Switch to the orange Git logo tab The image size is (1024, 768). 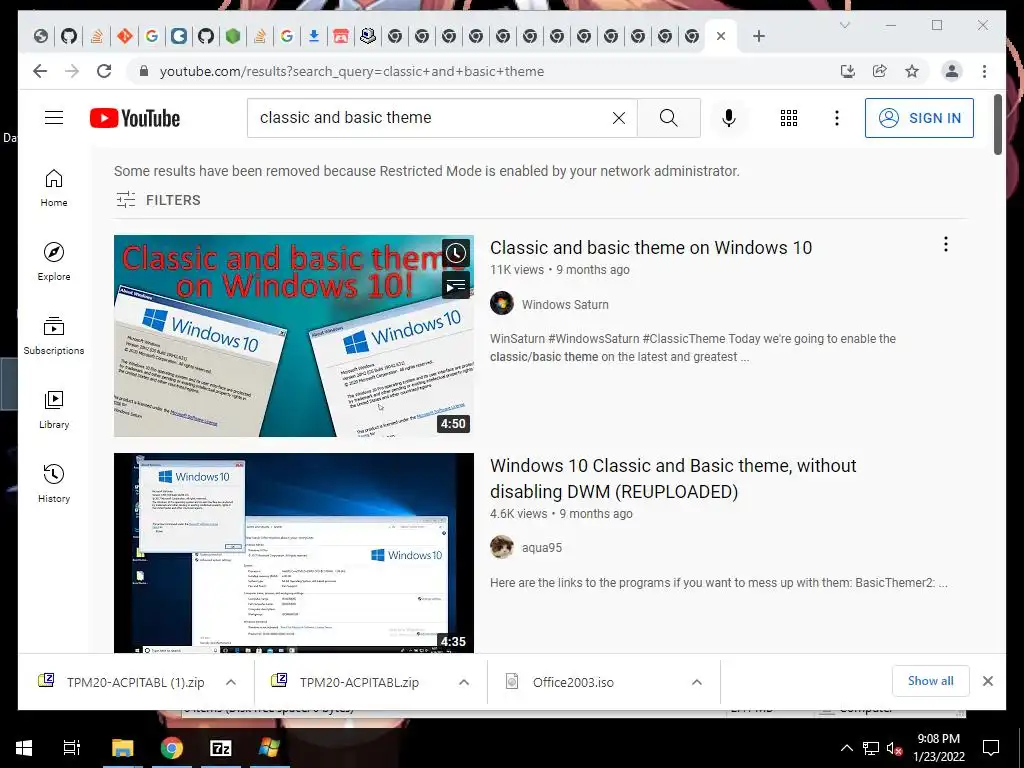(124, 37)
